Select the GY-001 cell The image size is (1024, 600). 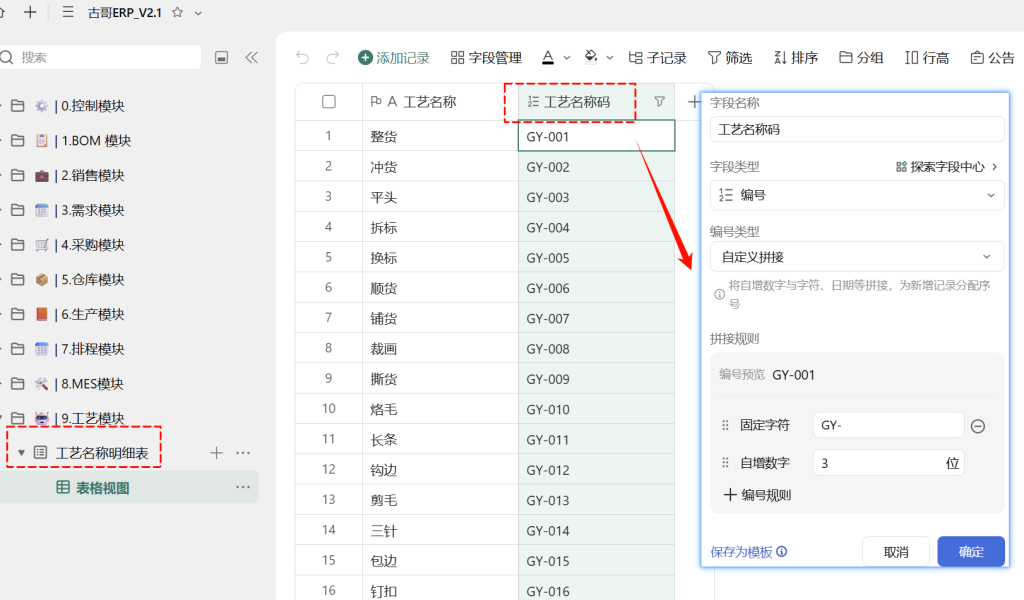pyautogui.click(x=596, y=136)
